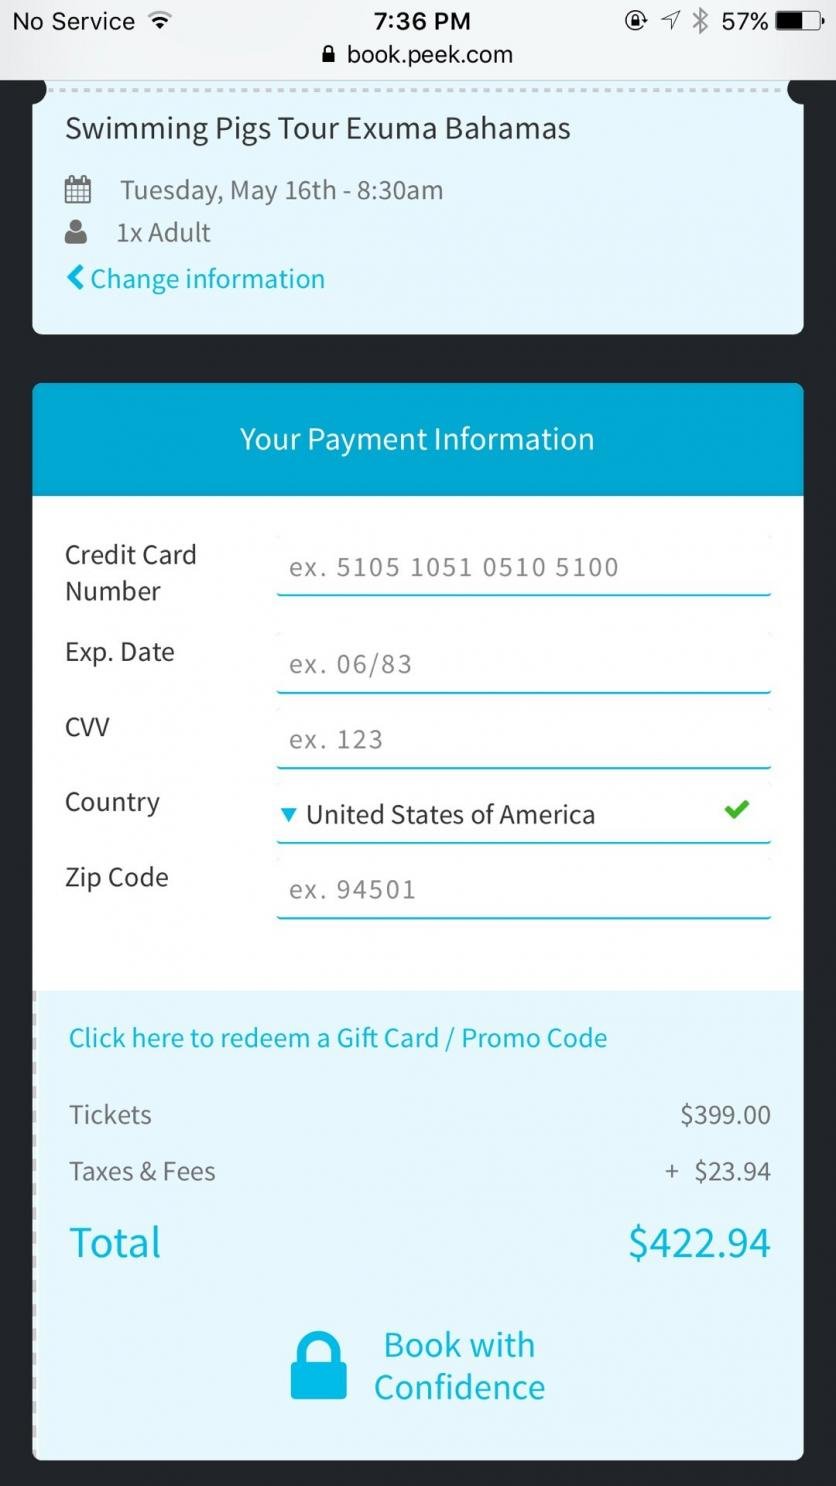Focus the Zip Code input field
The image size is (836, 1486).
(x=524, y=890)
